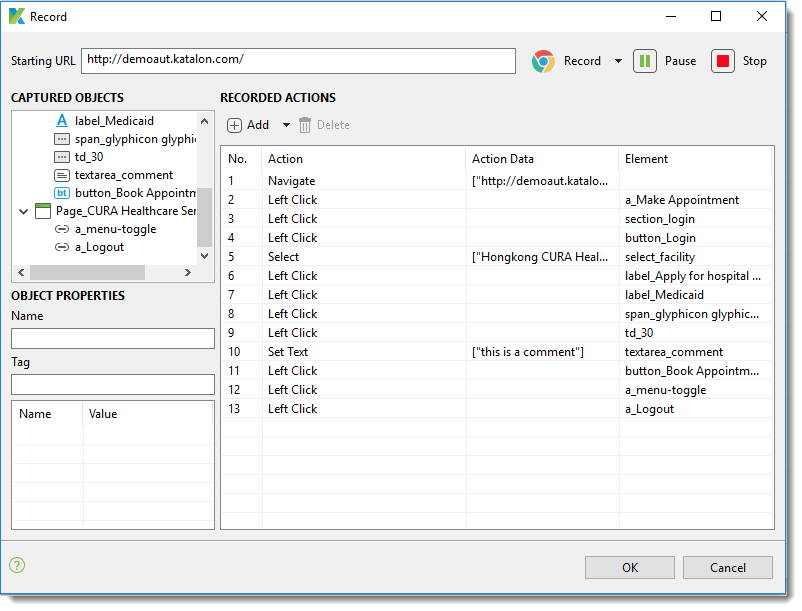Click the textarea_comment object icon
This screenshot has width=802, height=611.
(62, 175)
